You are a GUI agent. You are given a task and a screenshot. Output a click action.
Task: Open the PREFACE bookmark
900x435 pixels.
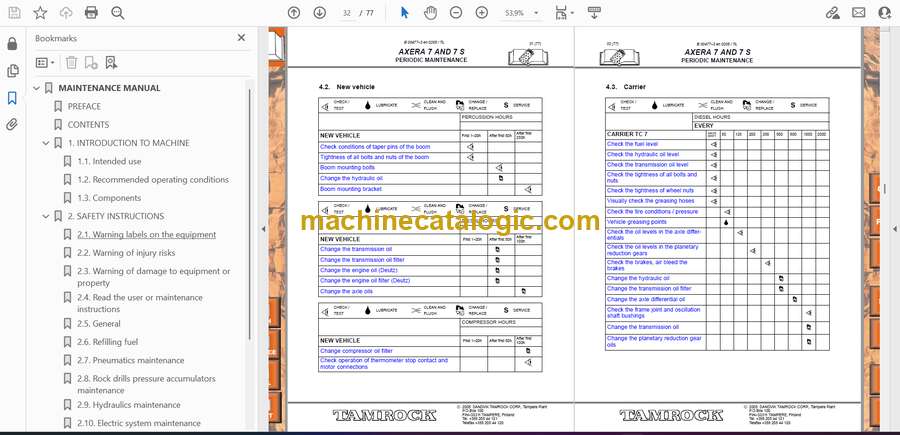pyautogui.click(x=84, y=106)
